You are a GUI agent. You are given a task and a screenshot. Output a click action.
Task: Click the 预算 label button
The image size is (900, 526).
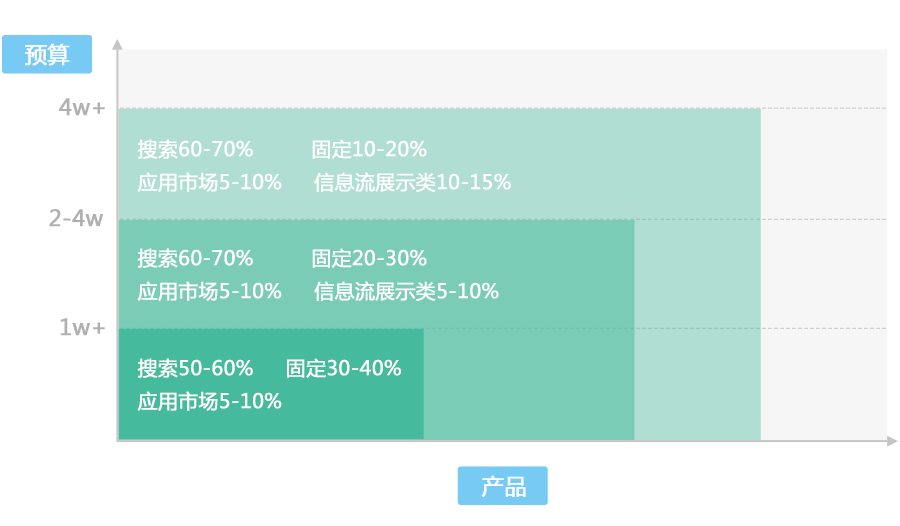[47, 54]
